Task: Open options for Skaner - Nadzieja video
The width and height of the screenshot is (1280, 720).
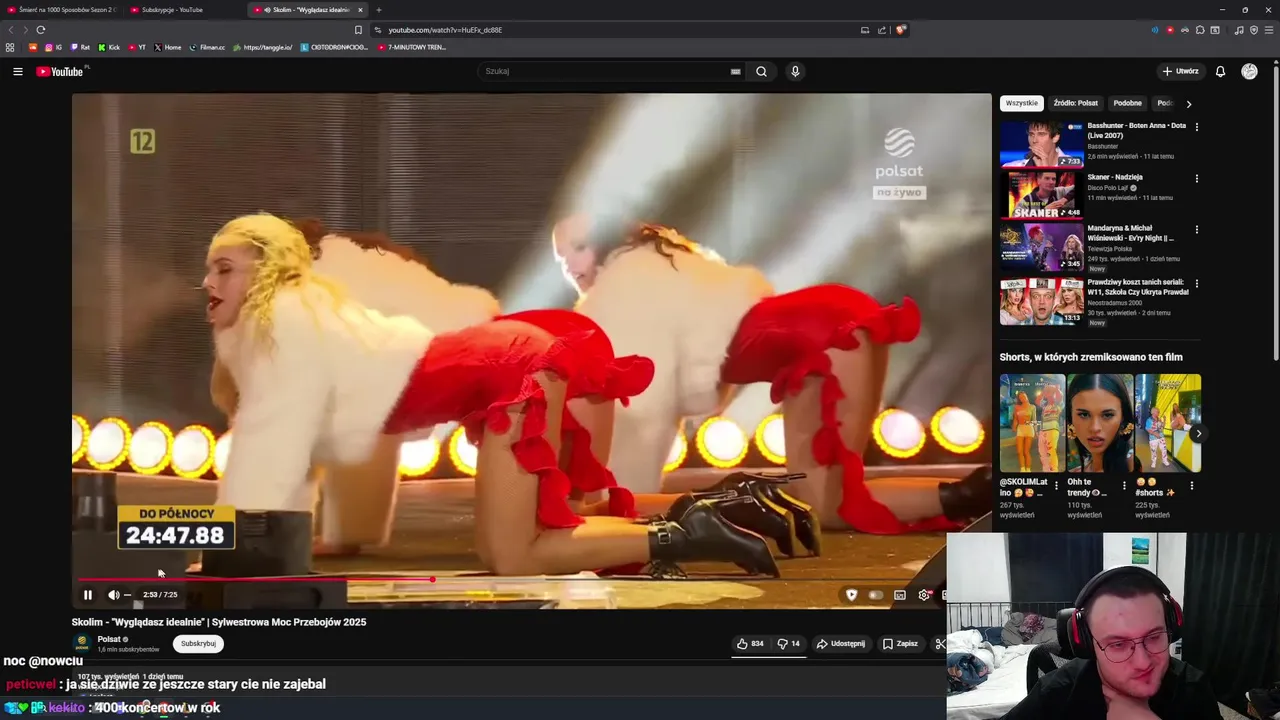Action: (1196, 178)
